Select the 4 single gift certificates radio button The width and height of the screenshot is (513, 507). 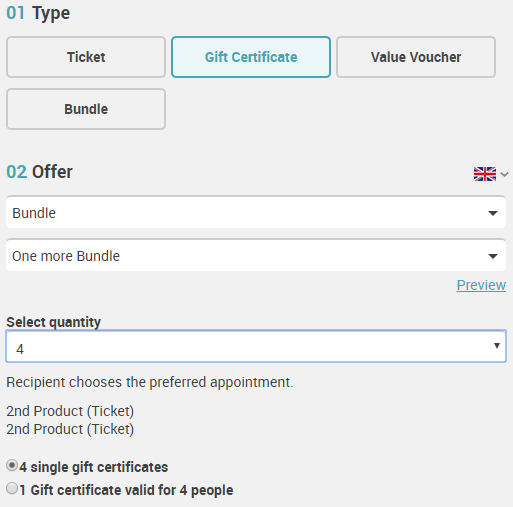(12, 465)
